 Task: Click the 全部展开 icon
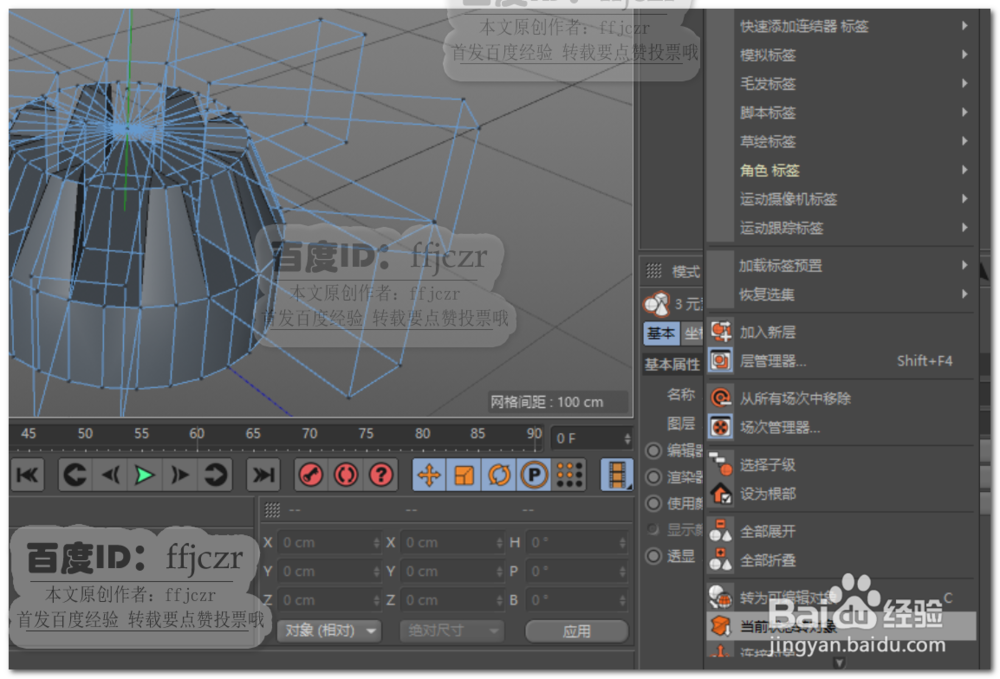(x=721, y=530)
